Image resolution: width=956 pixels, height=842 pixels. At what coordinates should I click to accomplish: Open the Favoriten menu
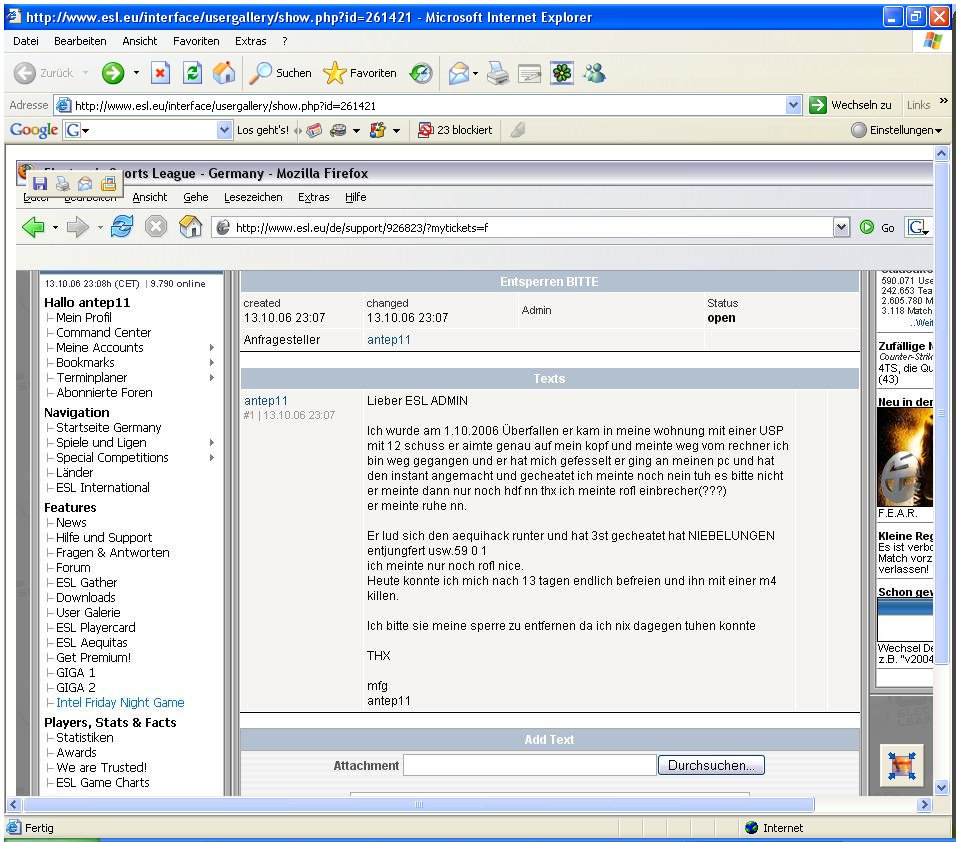196,41
